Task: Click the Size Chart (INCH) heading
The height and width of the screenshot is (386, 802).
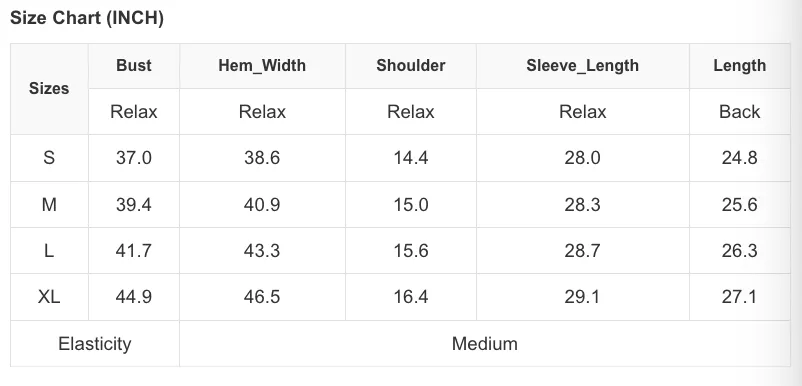Action: 87,18
